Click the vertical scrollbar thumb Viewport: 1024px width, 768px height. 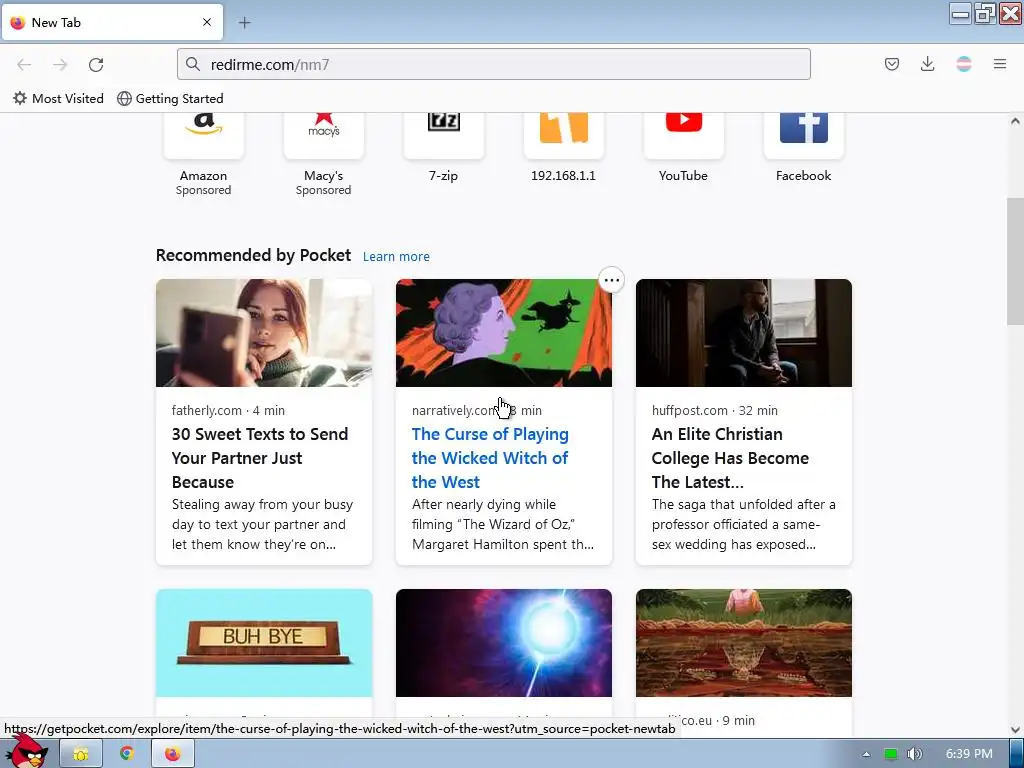tap(1015, 261)
